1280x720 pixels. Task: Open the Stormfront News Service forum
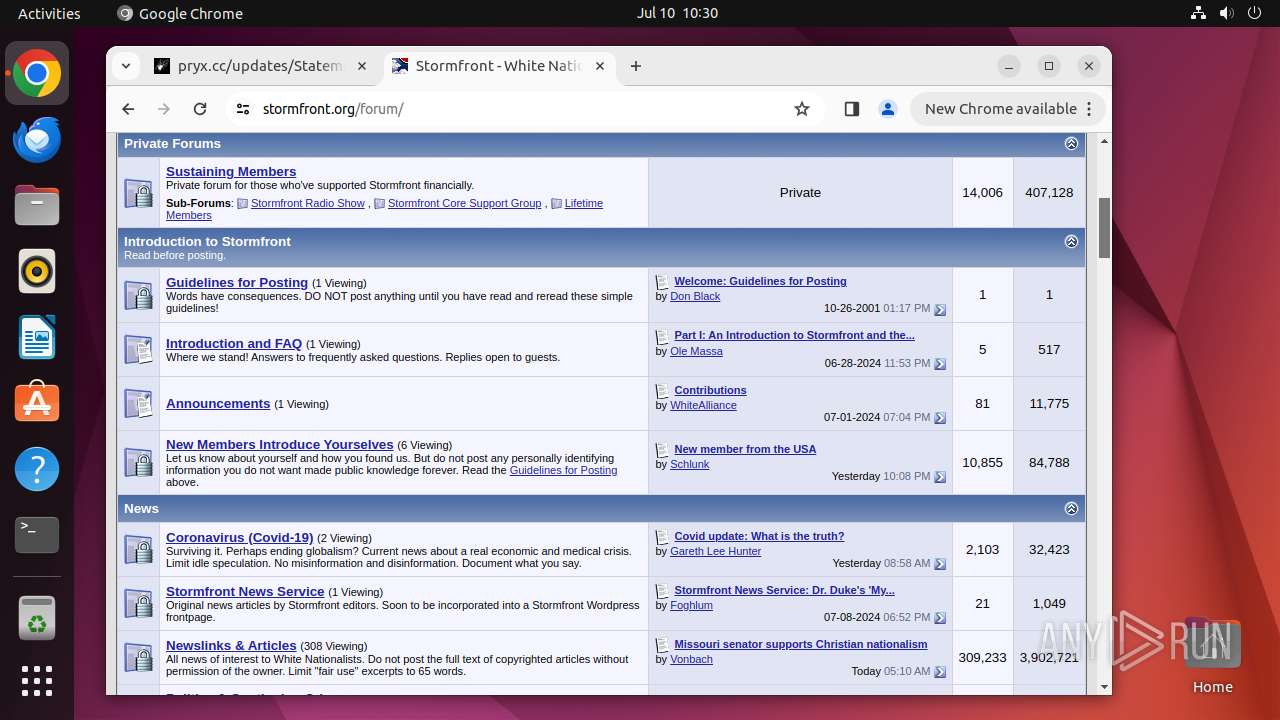[245, 592]
